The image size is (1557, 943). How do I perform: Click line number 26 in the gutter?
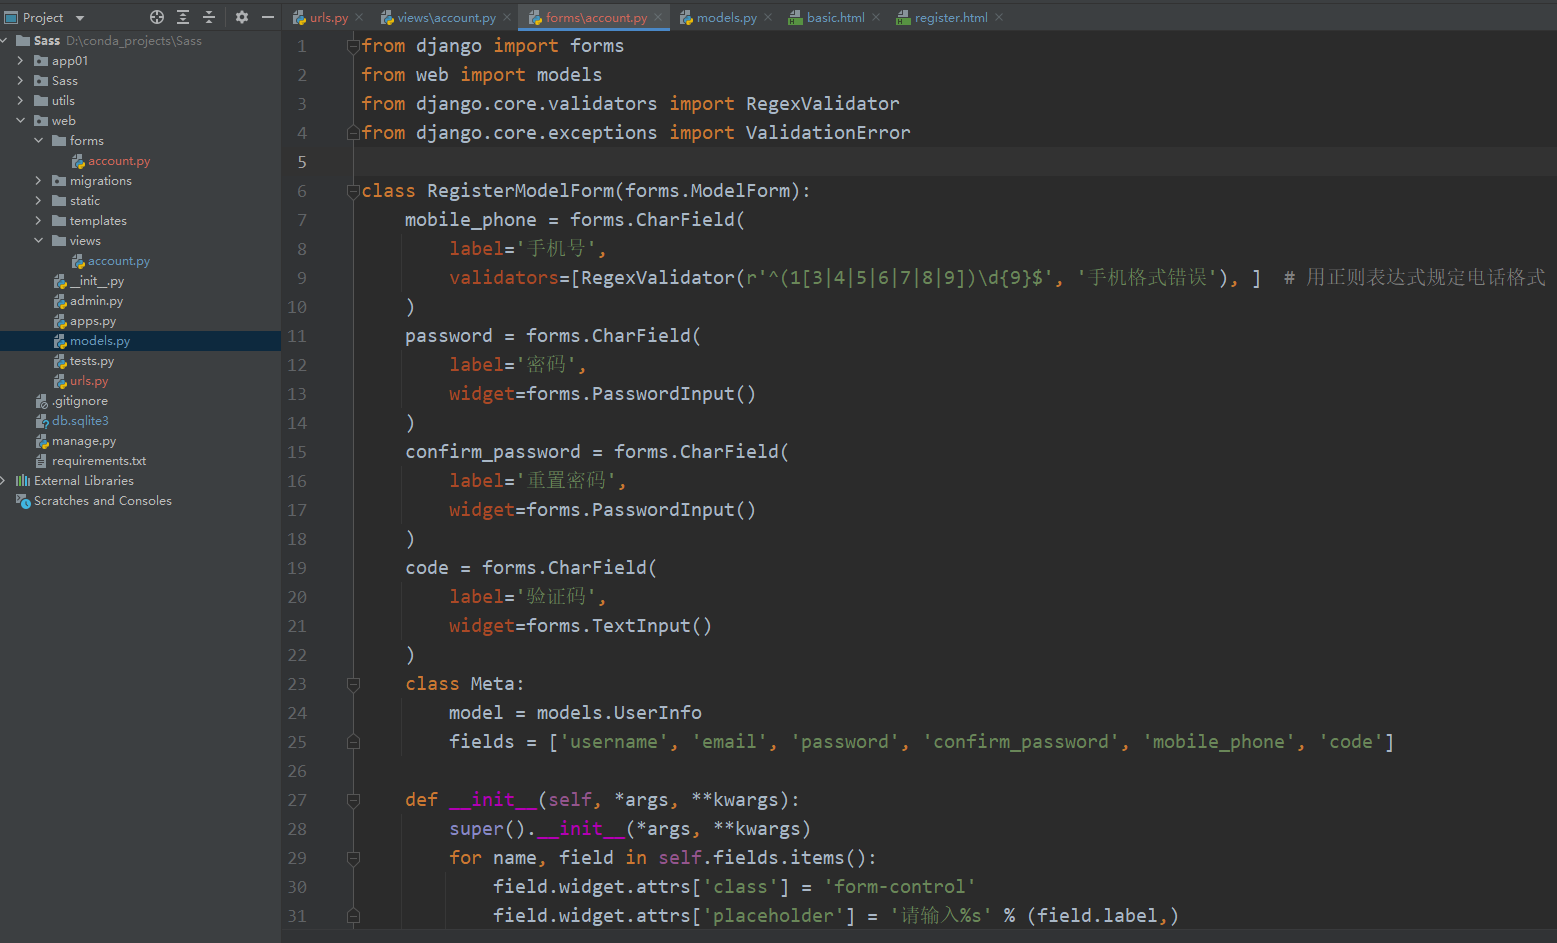[297, 771]
